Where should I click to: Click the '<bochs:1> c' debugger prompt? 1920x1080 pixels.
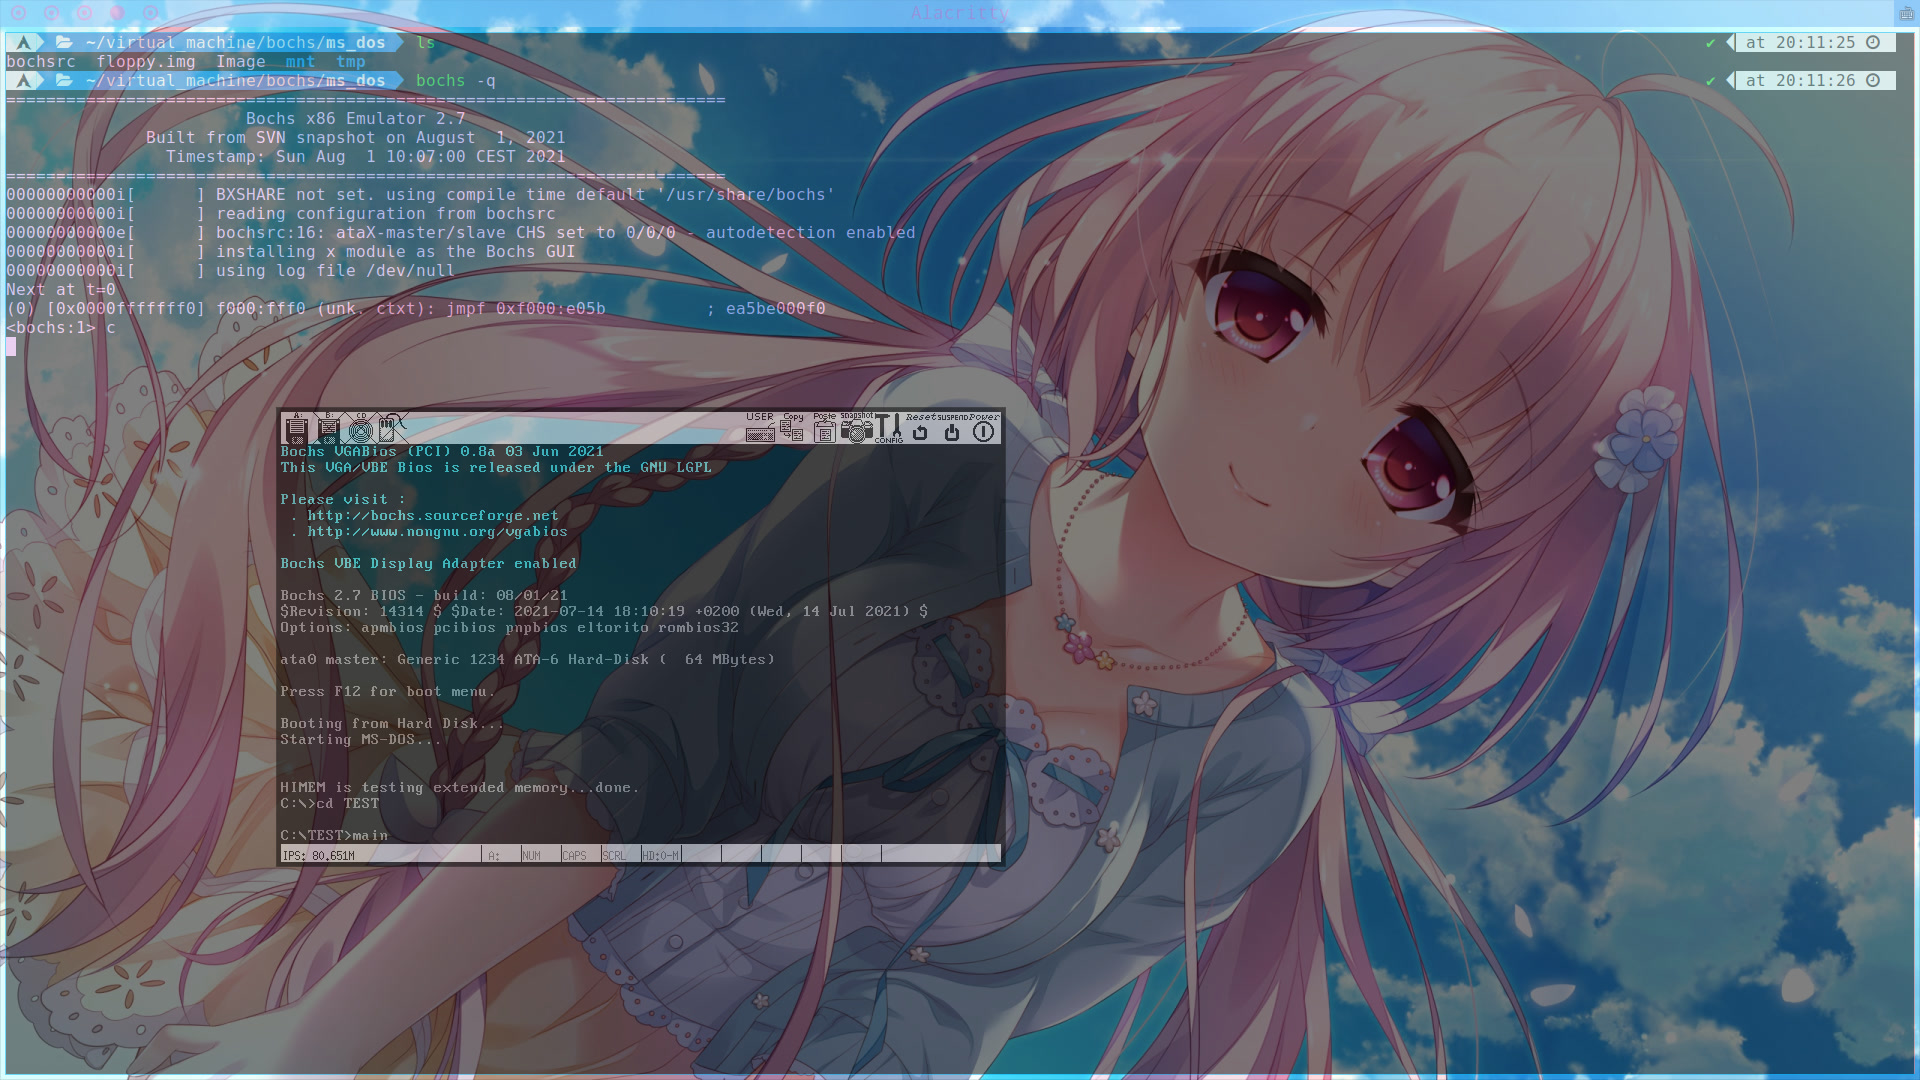(x=61, y=327)
